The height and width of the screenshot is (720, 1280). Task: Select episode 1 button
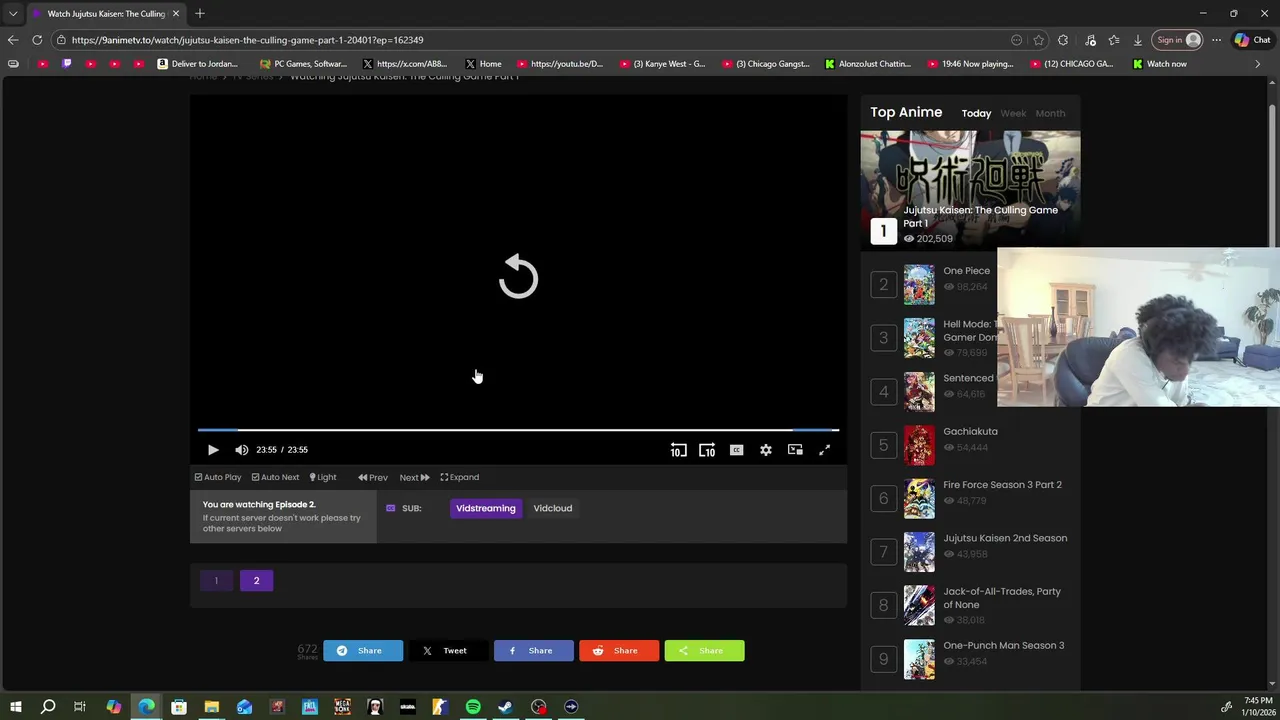(216, 581)
